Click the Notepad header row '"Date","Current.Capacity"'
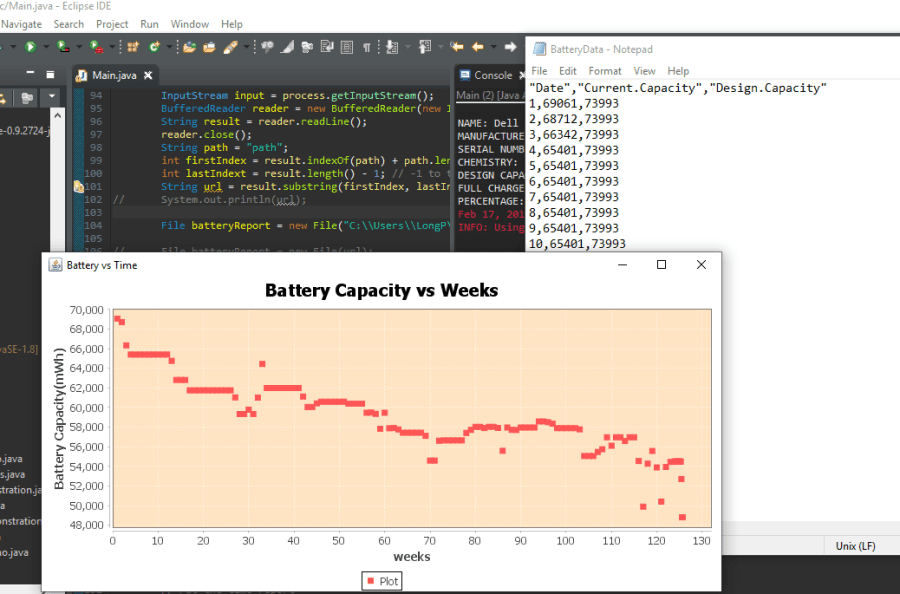 point(677,88)
